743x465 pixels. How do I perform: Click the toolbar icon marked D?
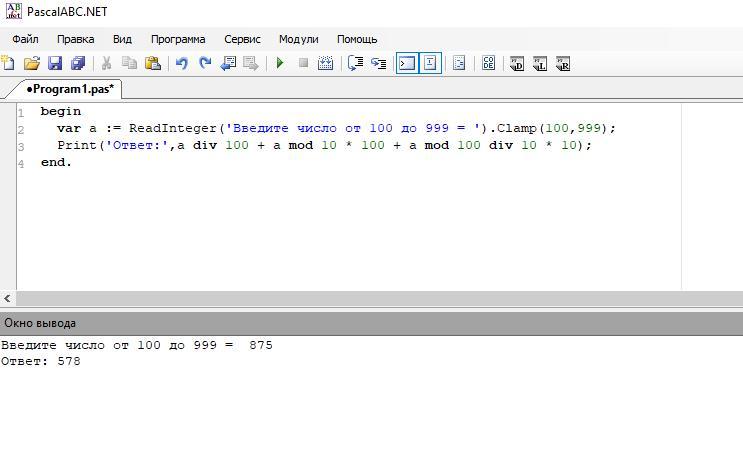pyautogui.click(x=516, y=64)
